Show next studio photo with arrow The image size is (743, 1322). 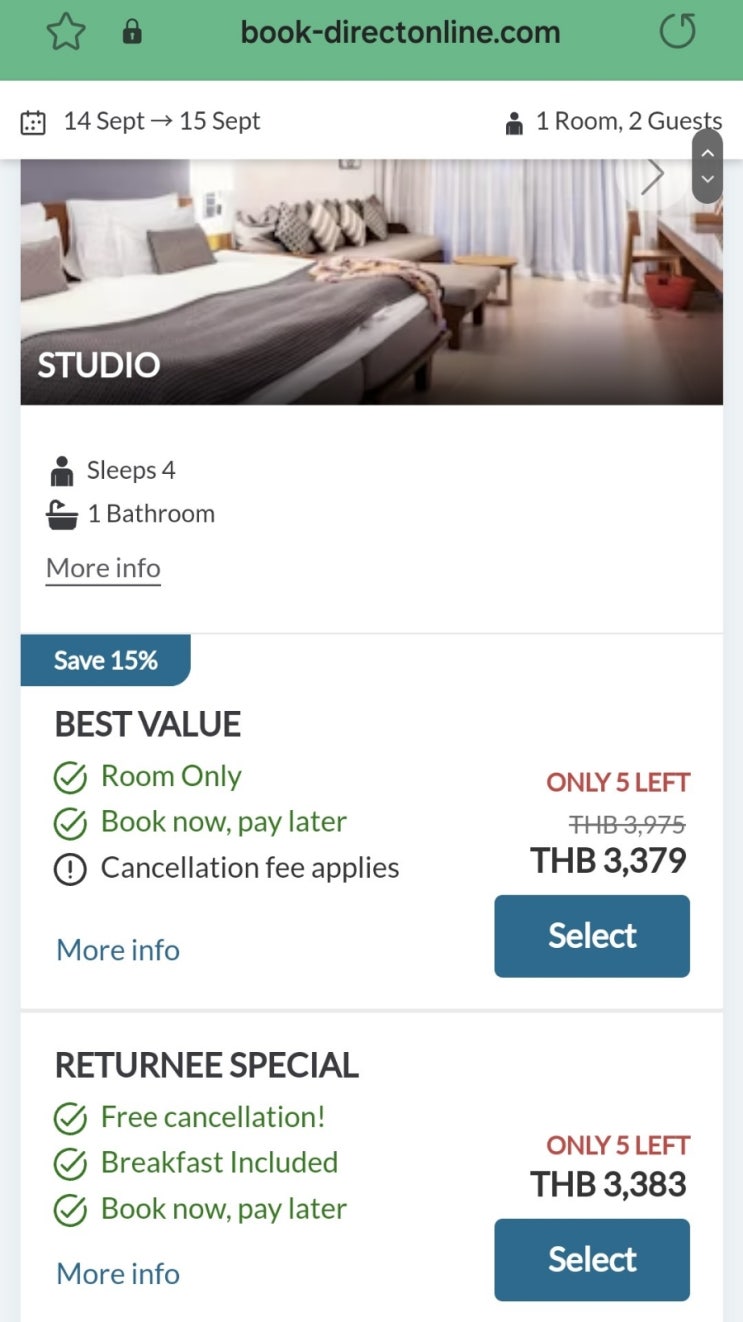tap(652, 176)
